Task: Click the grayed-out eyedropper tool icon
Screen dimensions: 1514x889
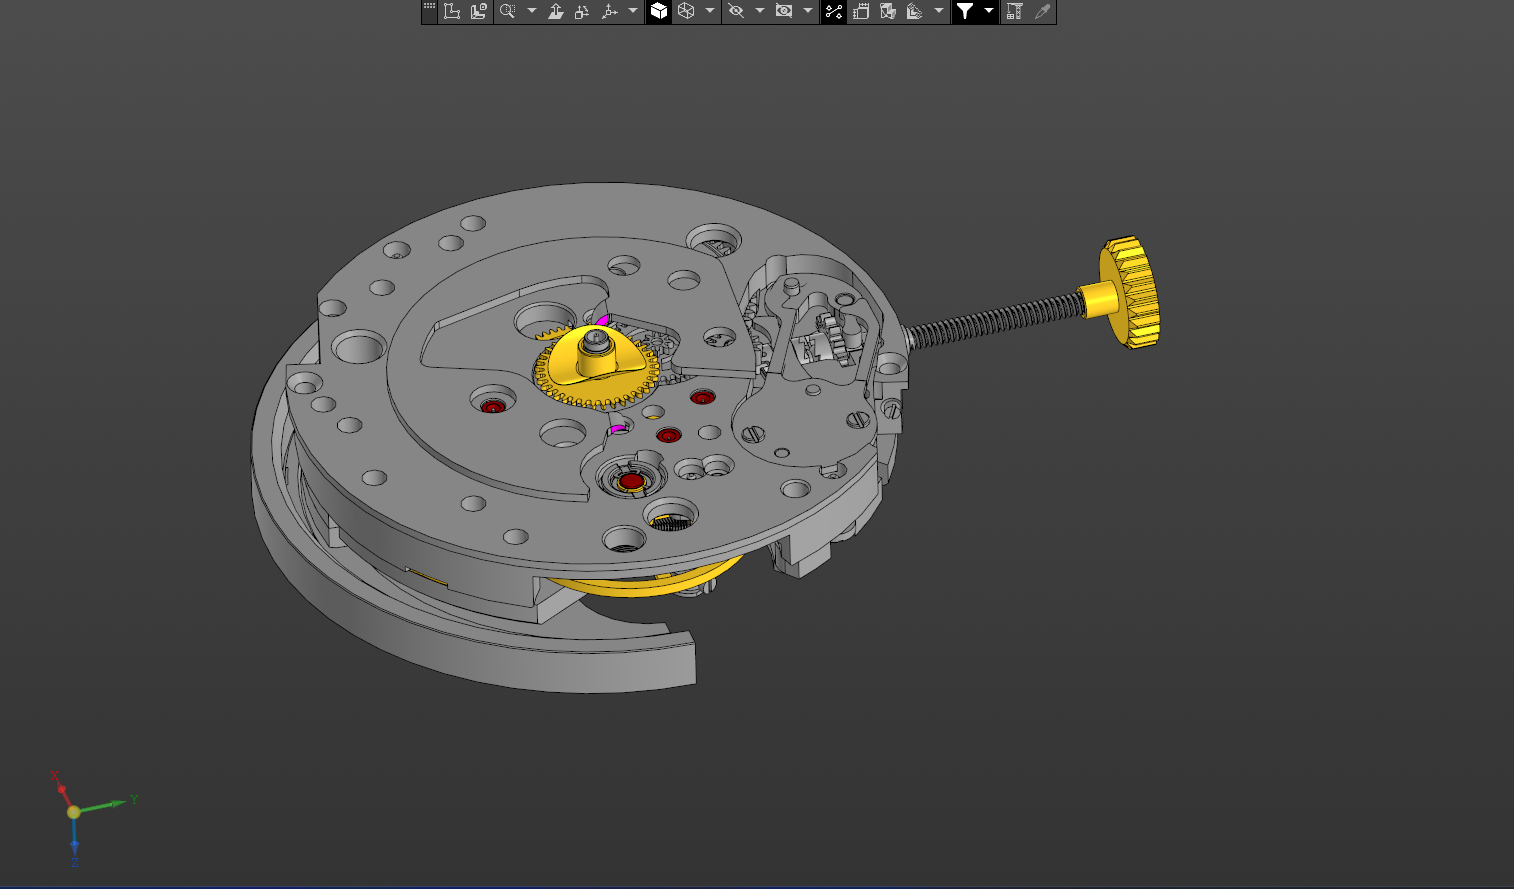Action: [x=1042, y=11]
